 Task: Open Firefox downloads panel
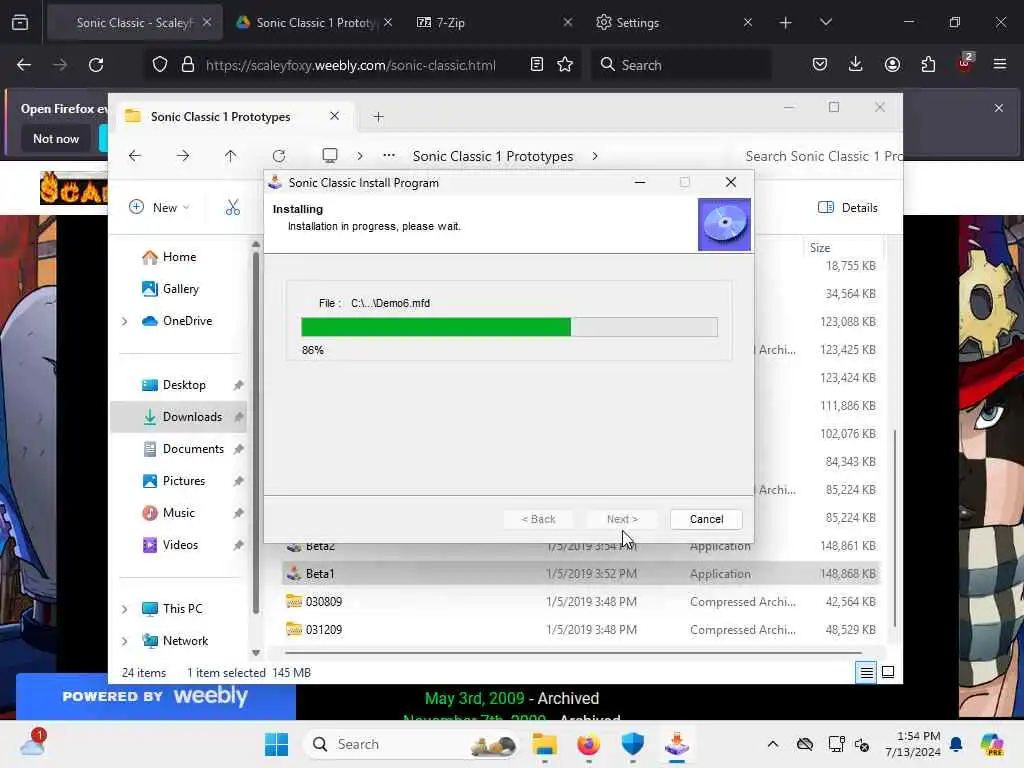click(856, 64)
